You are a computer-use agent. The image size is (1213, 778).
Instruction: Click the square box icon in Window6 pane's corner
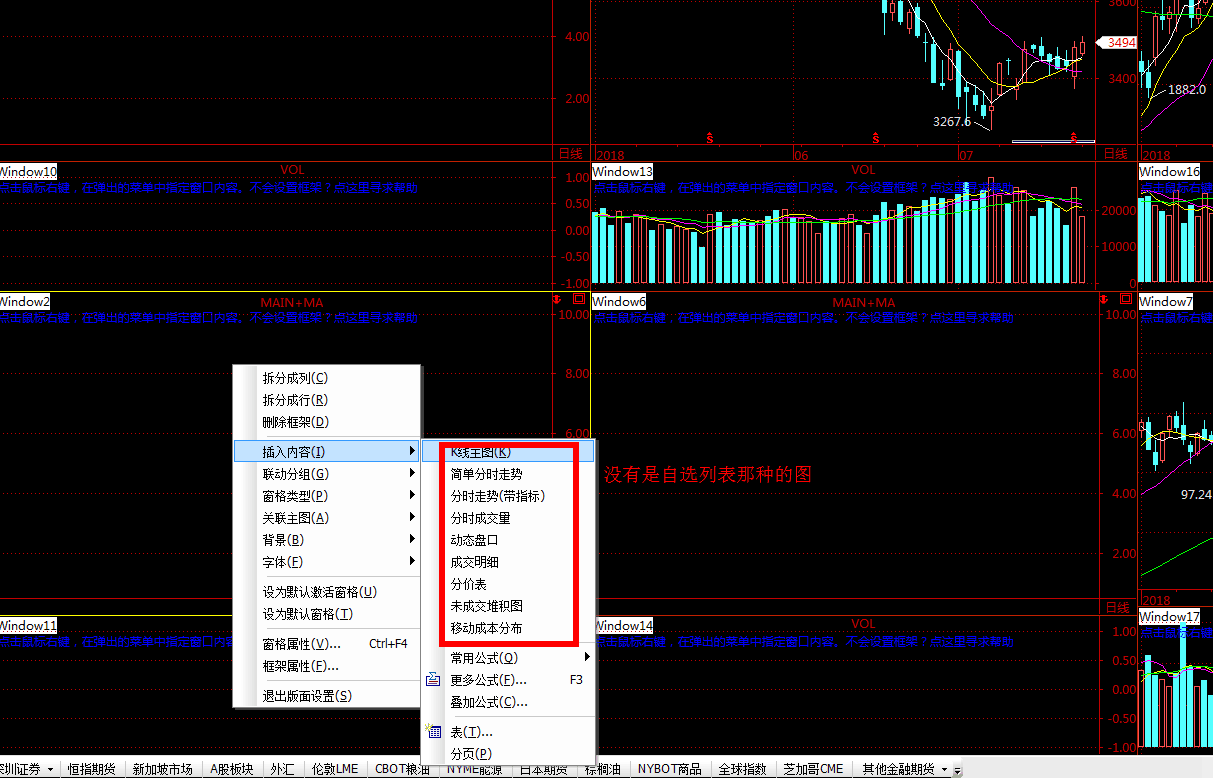pyautogui.click(x=1124, y=299)
